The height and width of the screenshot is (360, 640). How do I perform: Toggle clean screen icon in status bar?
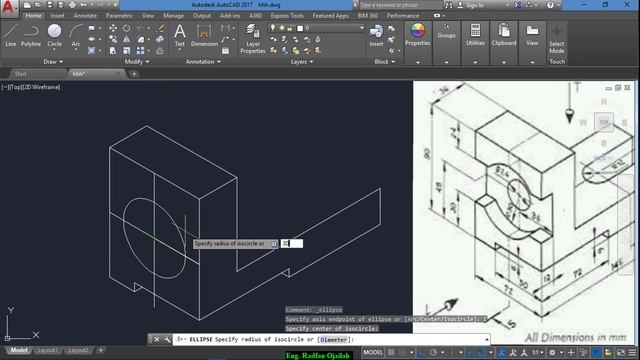[x=621, y=352]
